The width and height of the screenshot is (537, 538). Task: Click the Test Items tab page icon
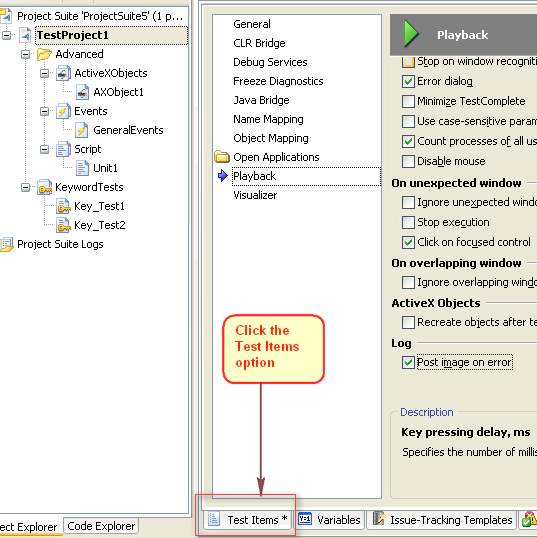214,519
